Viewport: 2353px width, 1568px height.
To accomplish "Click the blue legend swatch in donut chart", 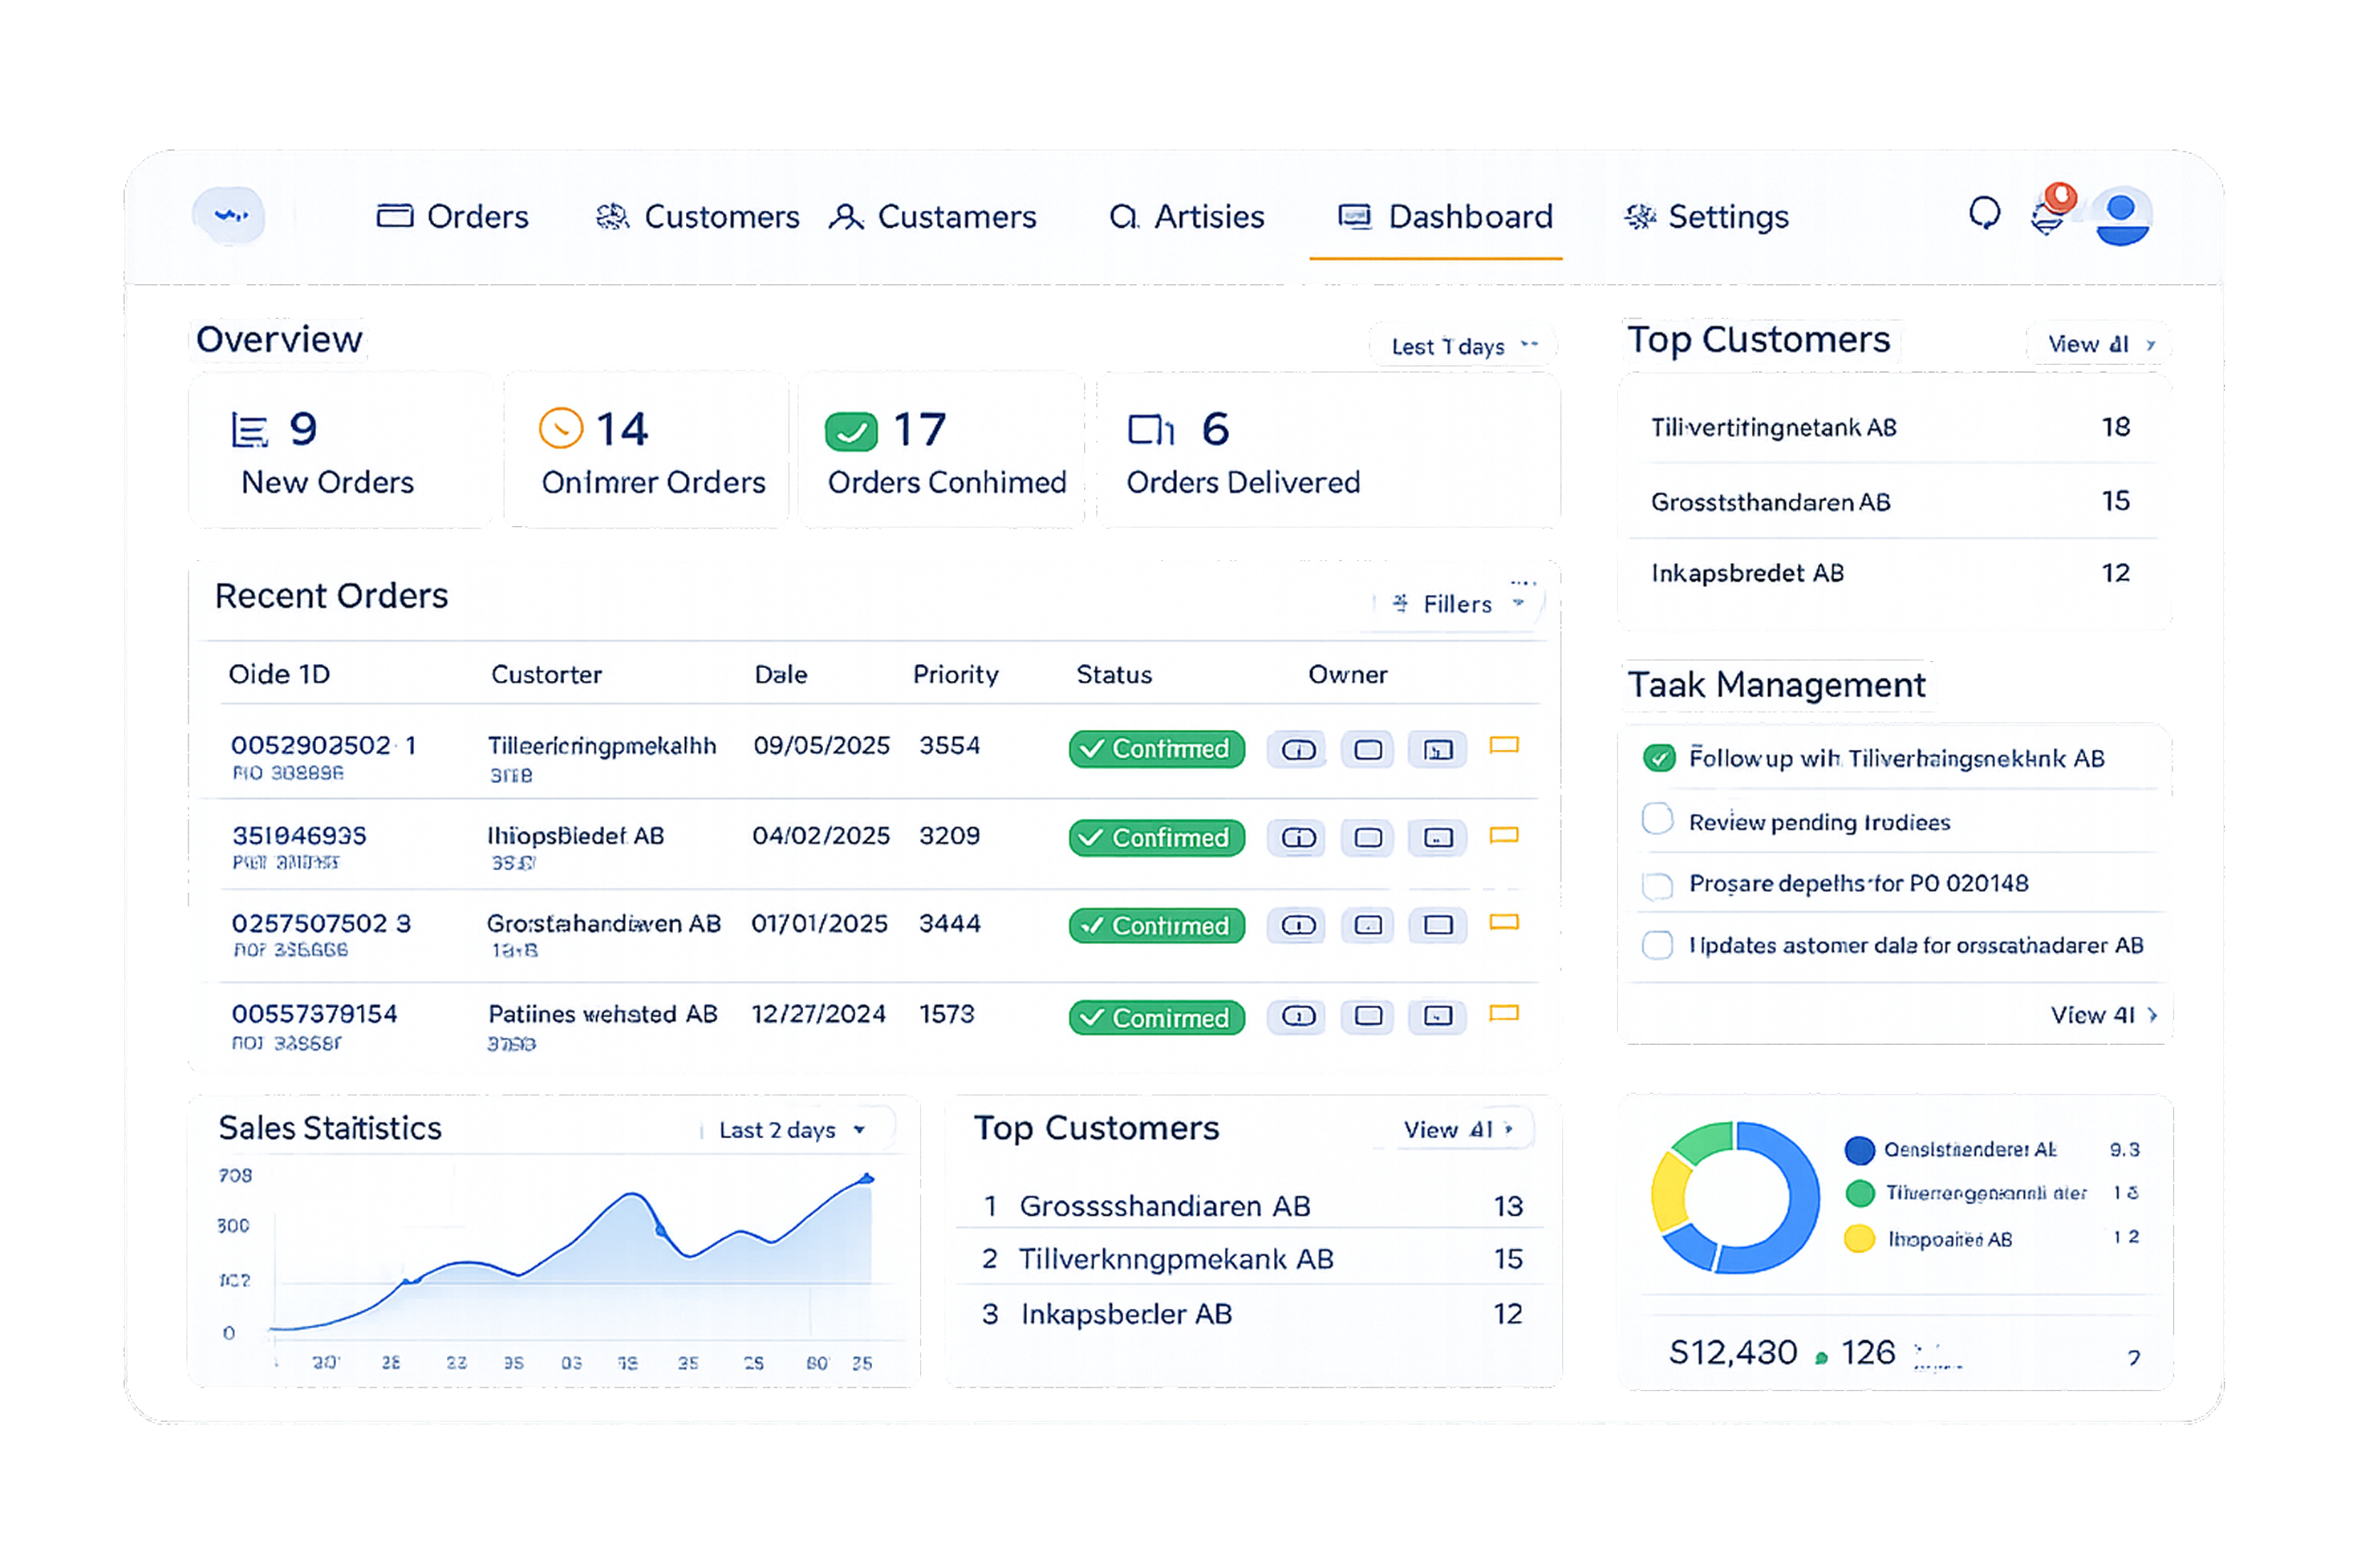I will (x=1859, y=1150).
